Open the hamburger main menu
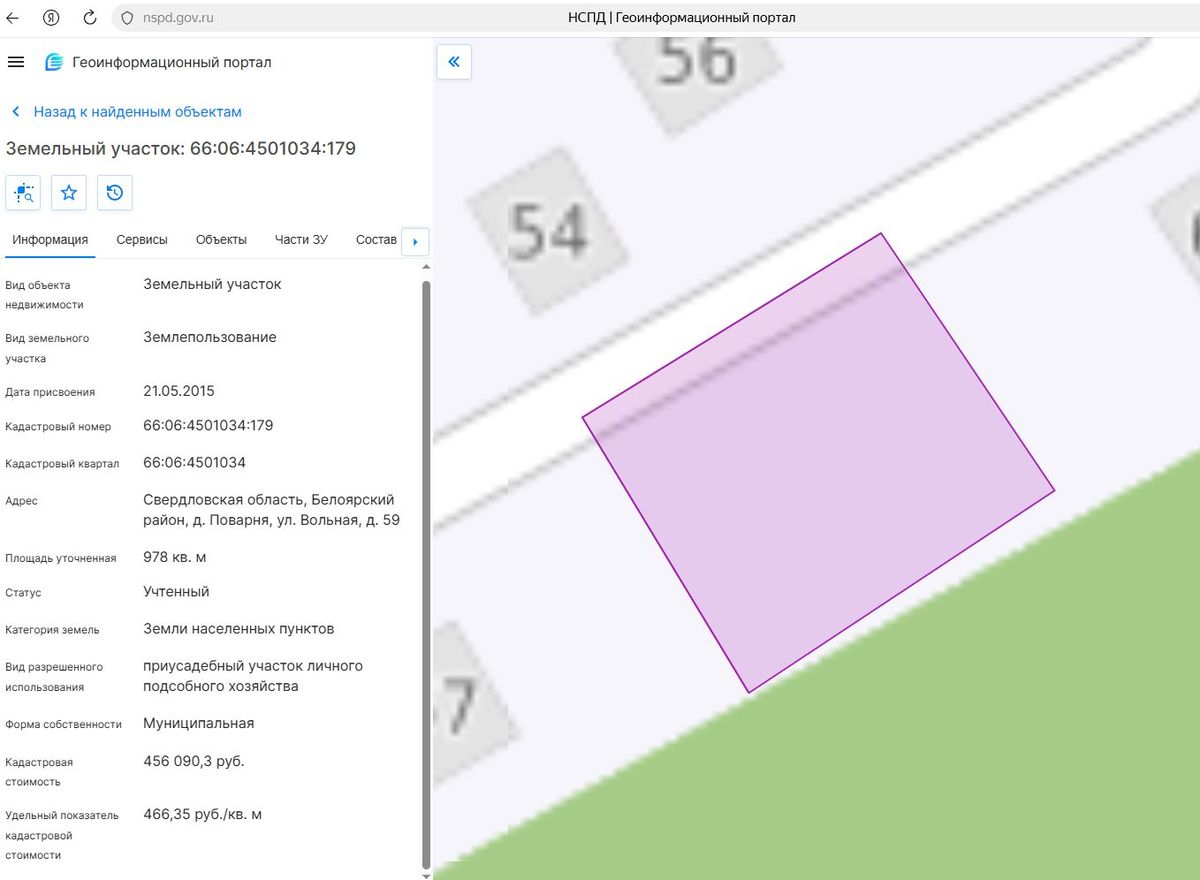 (15, 62)
